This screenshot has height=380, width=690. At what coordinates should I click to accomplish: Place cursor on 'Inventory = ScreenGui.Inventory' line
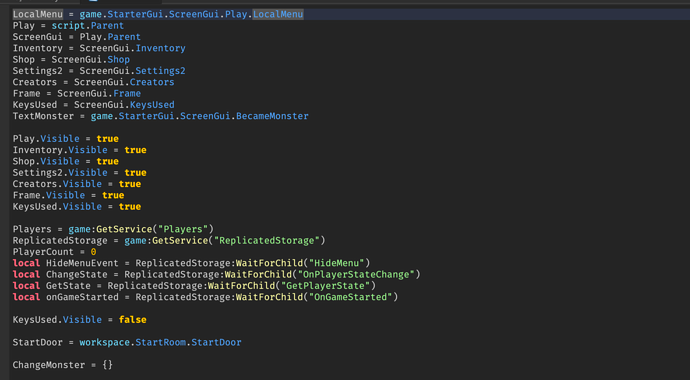tap(99, 48)
